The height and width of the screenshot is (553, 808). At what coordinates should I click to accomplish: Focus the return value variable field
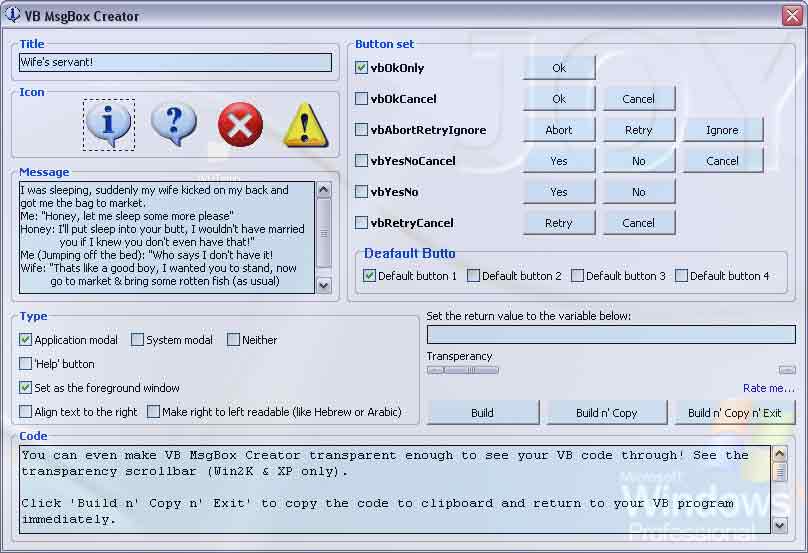point(610,334)
